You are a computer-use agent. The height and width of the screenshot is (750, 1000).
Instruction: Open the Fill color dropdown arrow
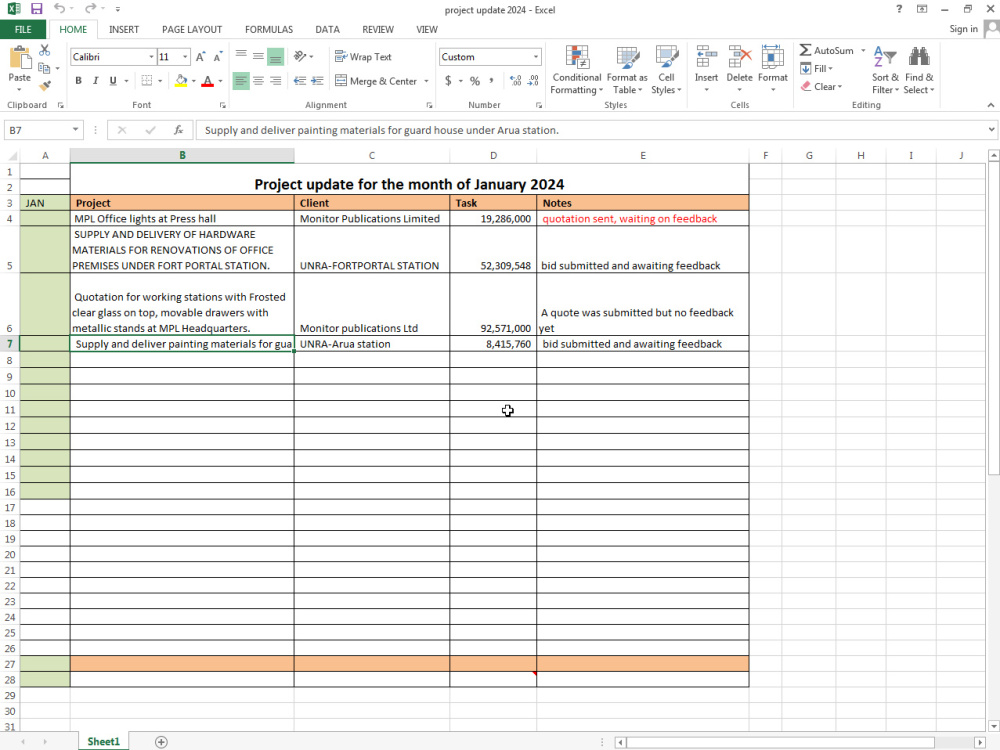tap(193, 81)
